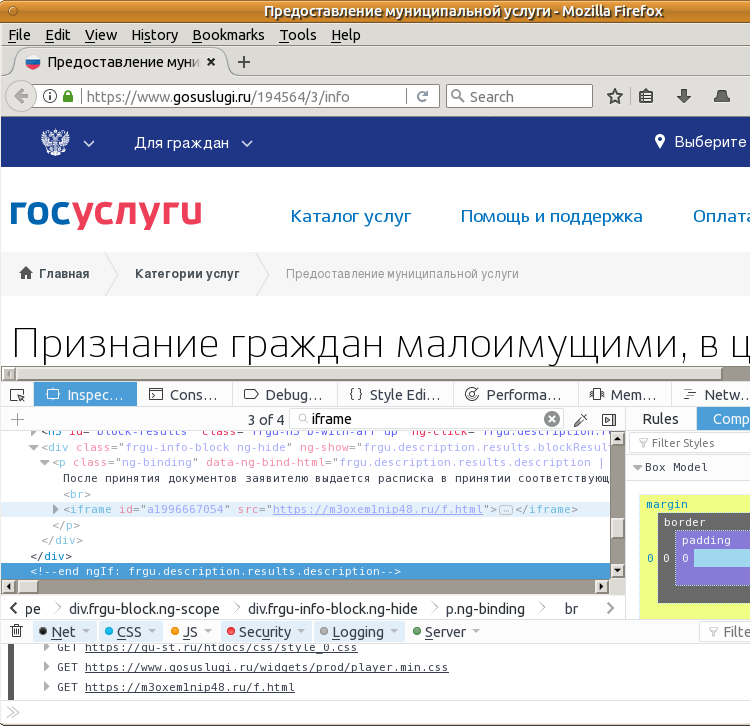Open the downloads arrow icon
The height and width of the screenshot is (726, 750).
[684, 97]
